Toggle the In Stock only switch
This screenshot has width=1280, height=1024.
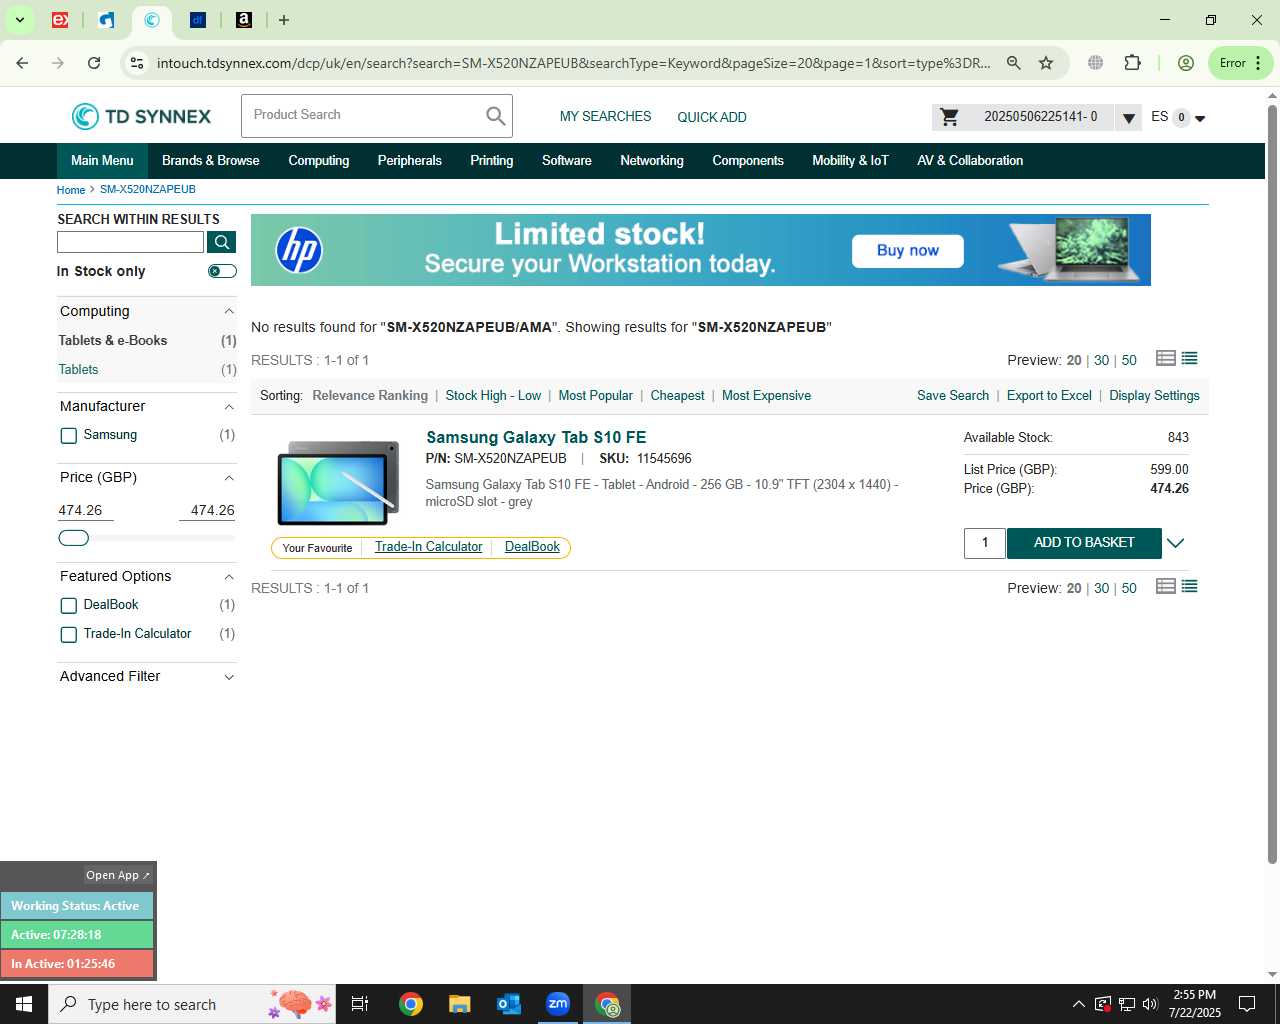222,271
